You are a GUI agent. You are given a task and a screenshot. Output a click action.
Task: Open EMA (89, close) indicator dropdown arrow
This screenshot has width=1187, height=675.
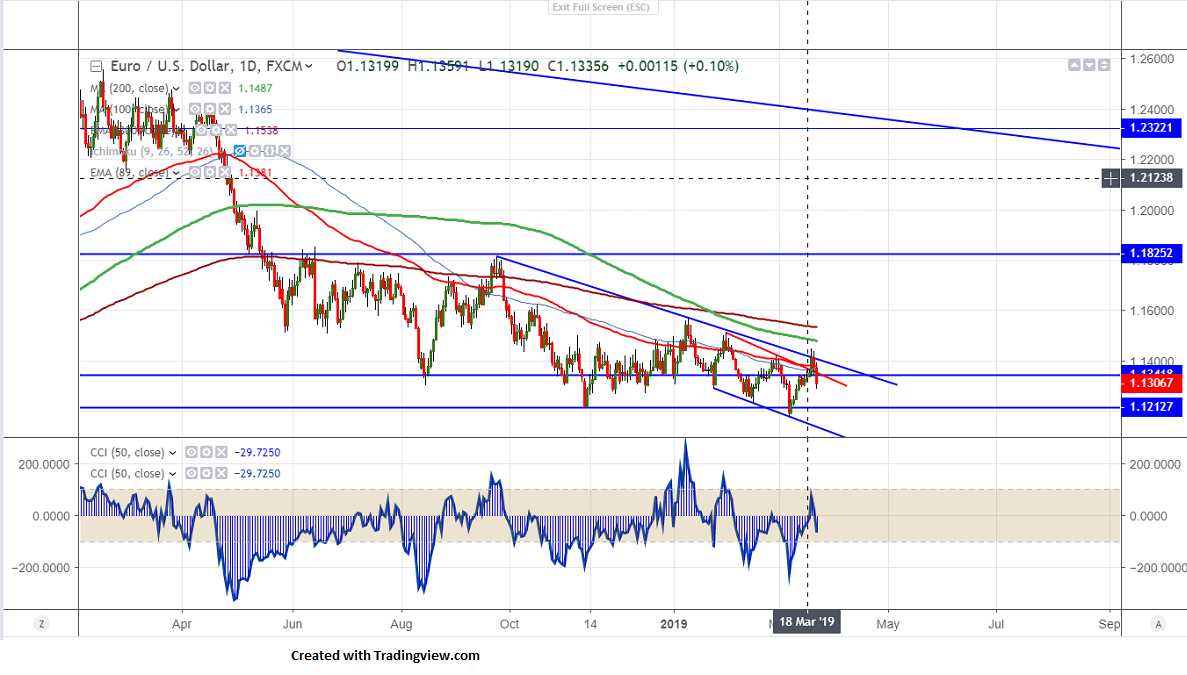(x=176, y=173)
